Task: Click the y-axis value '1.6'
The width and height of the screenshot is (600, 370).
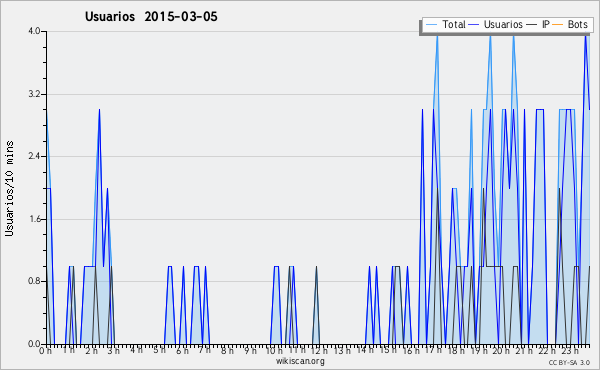Action: (x=34, y=219)
